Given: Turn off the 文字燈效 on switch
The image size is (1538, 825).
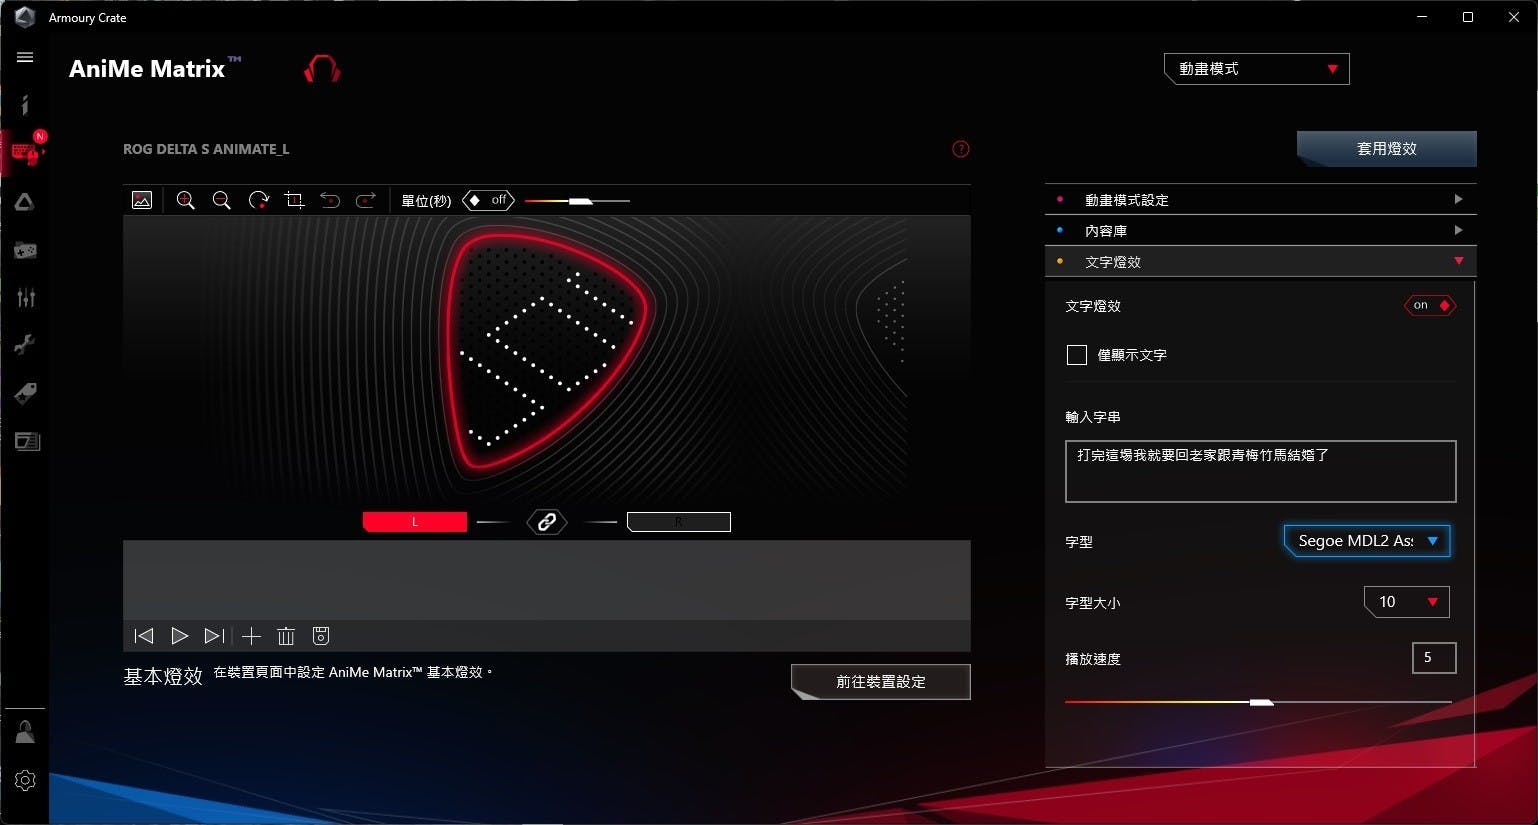Looking at the screenshot, I should coord(1430,305).
